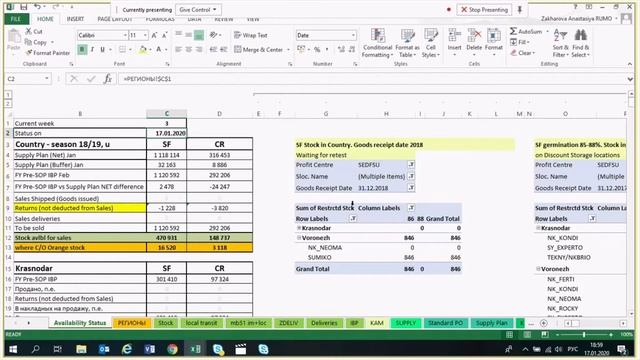Viewport: 640px width, 360px height.
Task: Click the Clear button in Editing group
Action: 522,53
